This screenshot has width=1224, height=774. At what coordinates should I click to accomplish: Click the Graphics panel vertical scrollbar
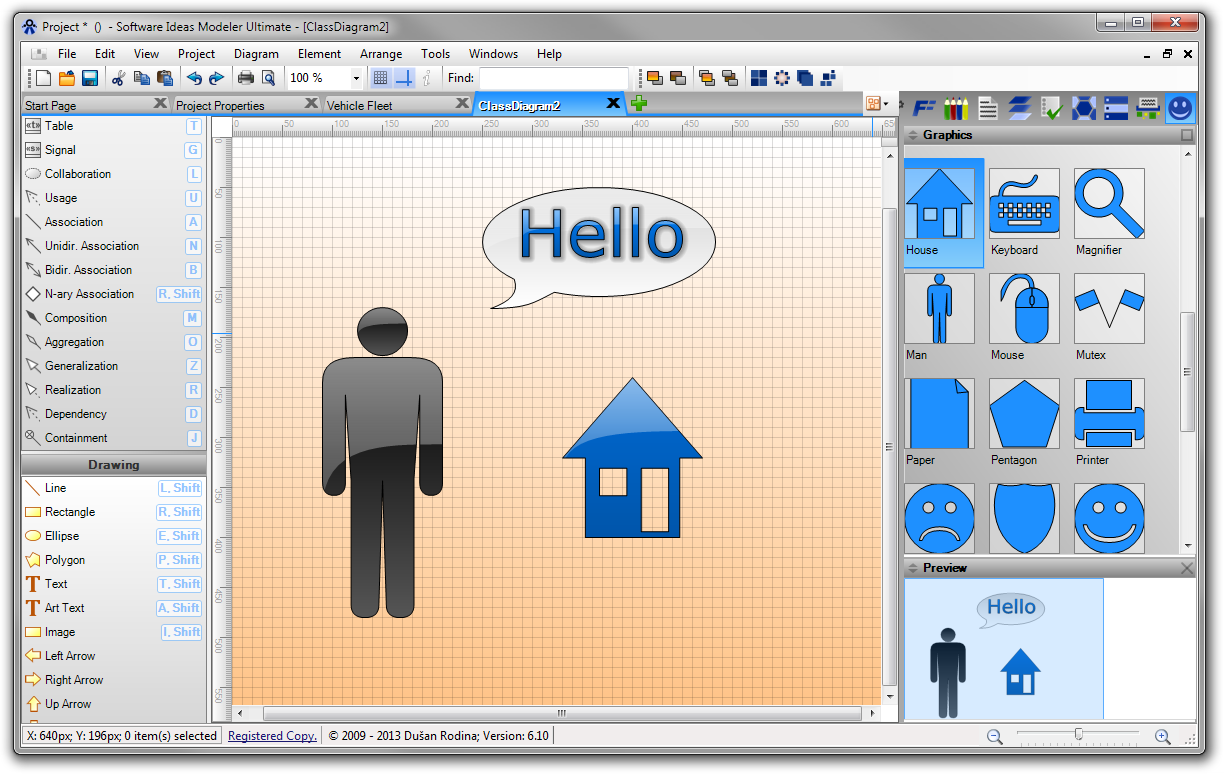click(1187, 371)
